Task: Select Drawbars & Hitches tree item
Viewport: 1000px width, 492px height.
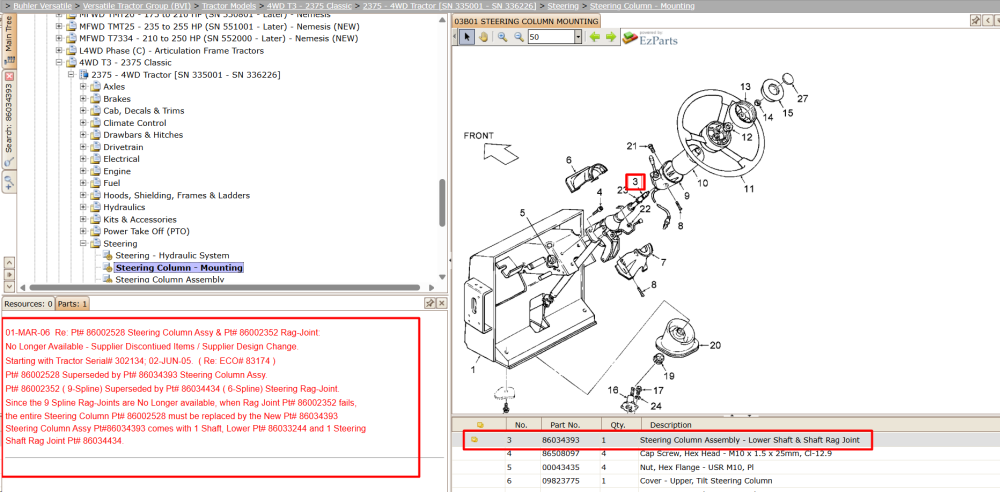Action: 143,135
